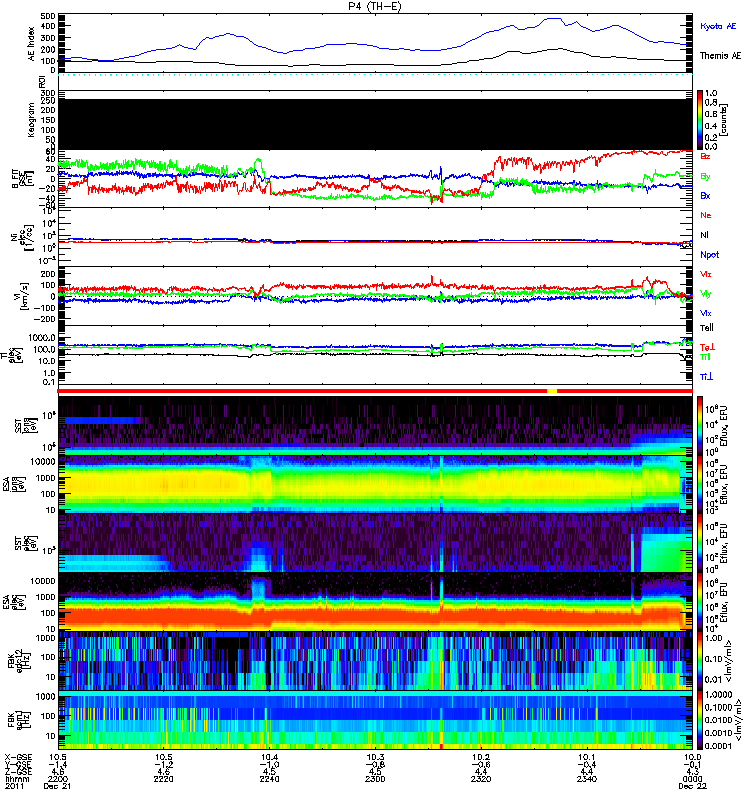Image resolution: width=750 pixels, height=800 pixels.
Task: Click the FBK edc12 mV/m color bar
Action: point(700,661)
